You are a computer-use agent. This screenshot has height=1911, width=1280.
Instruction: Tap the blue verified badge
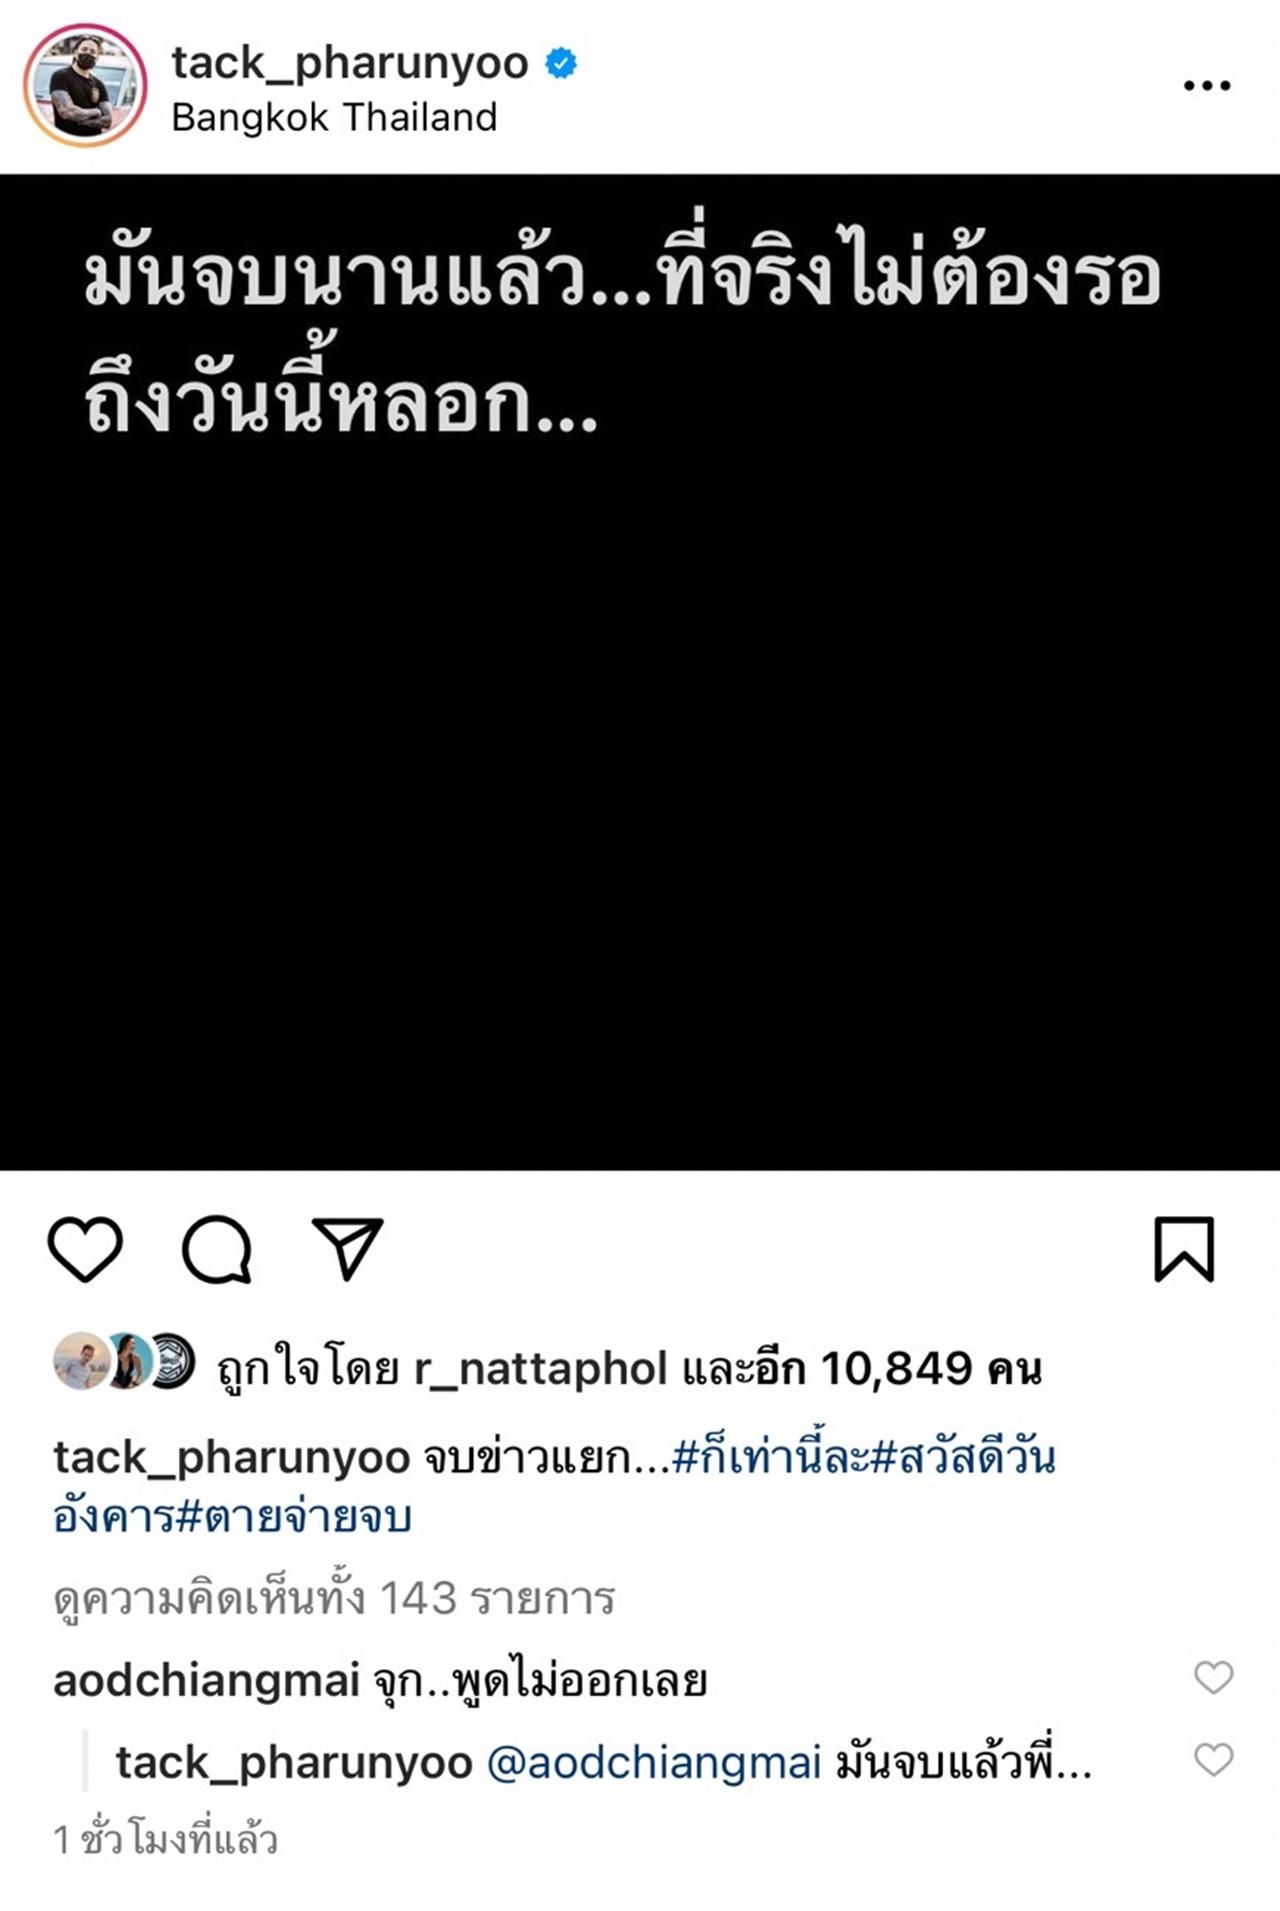(x=561, y=64)
